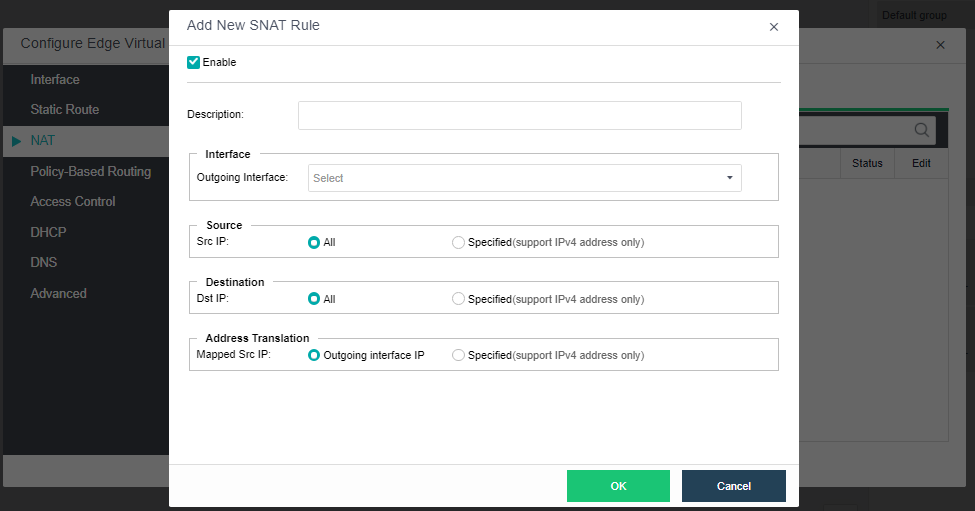Click the search magnifier icon
This screenshot has width=975, height=511.
tap(921, 130)
